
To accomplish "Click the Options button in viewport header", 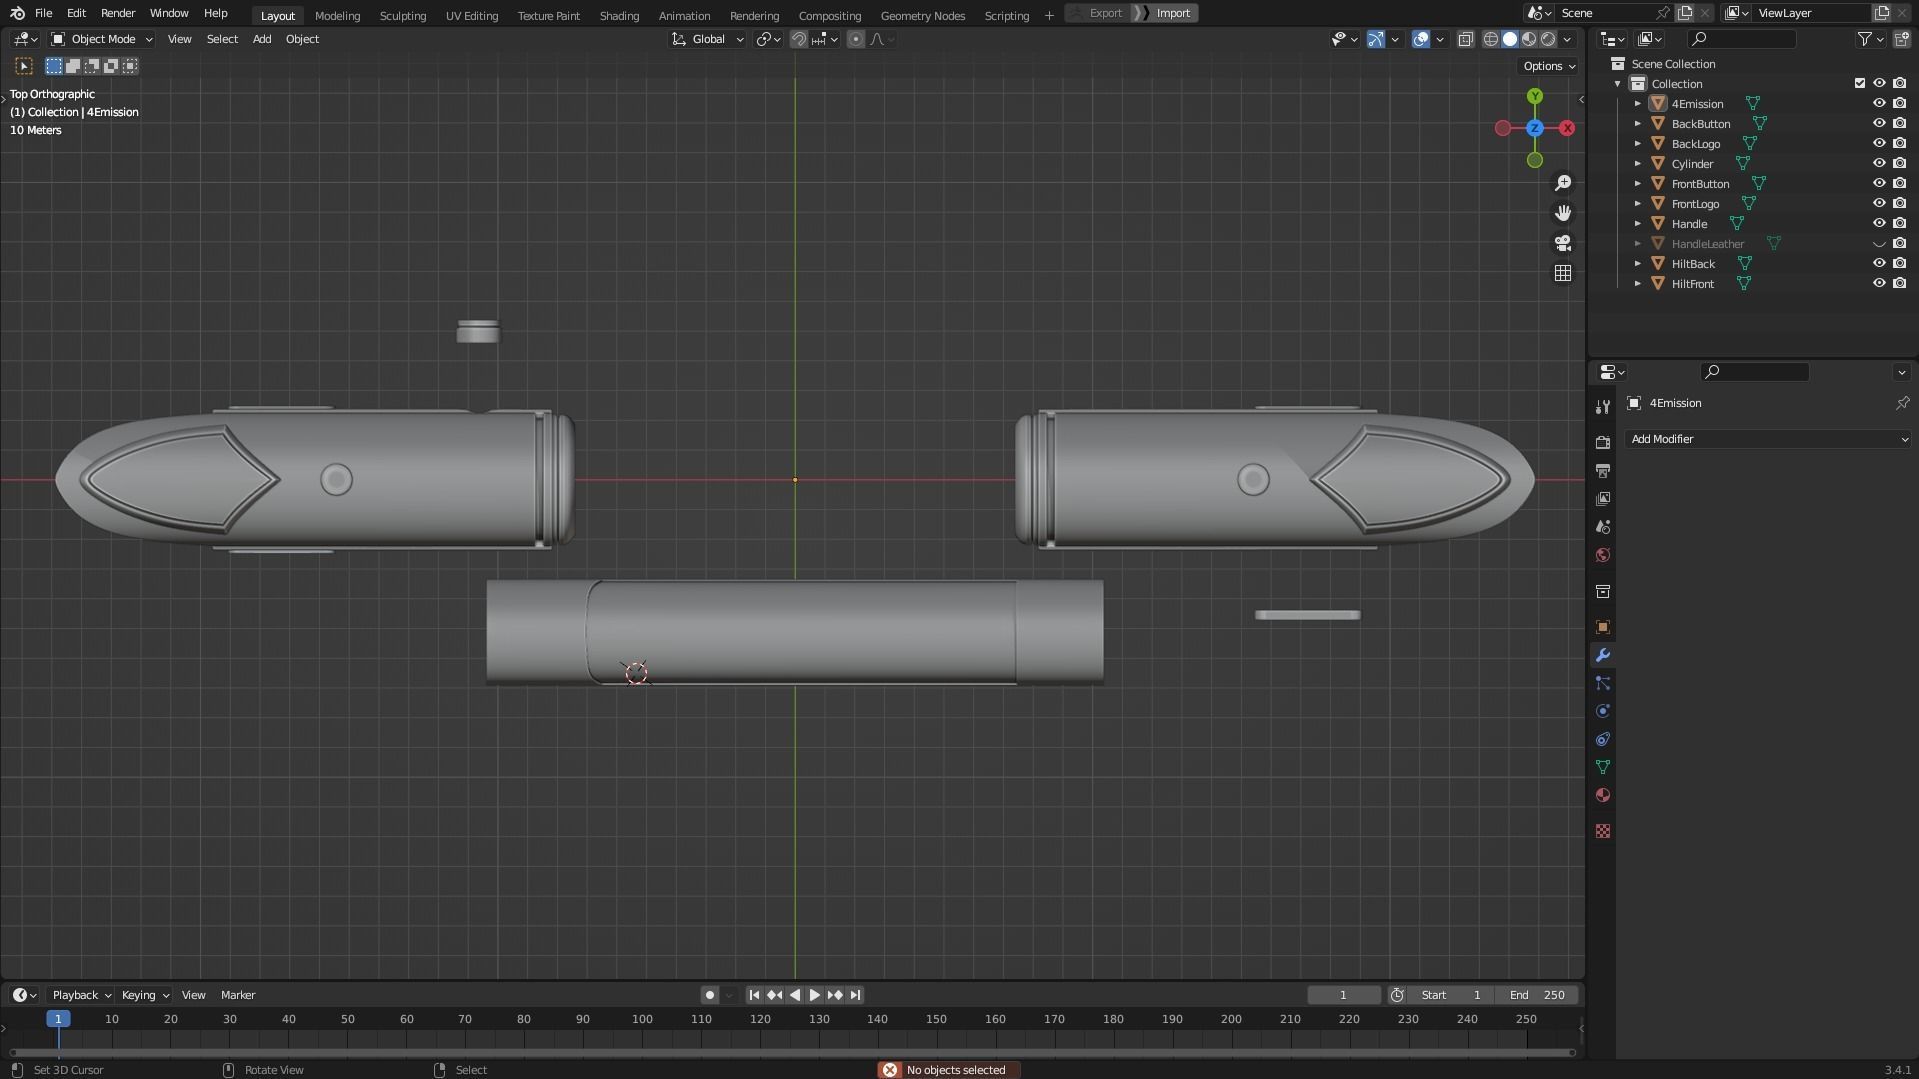I will [1549, 66].
